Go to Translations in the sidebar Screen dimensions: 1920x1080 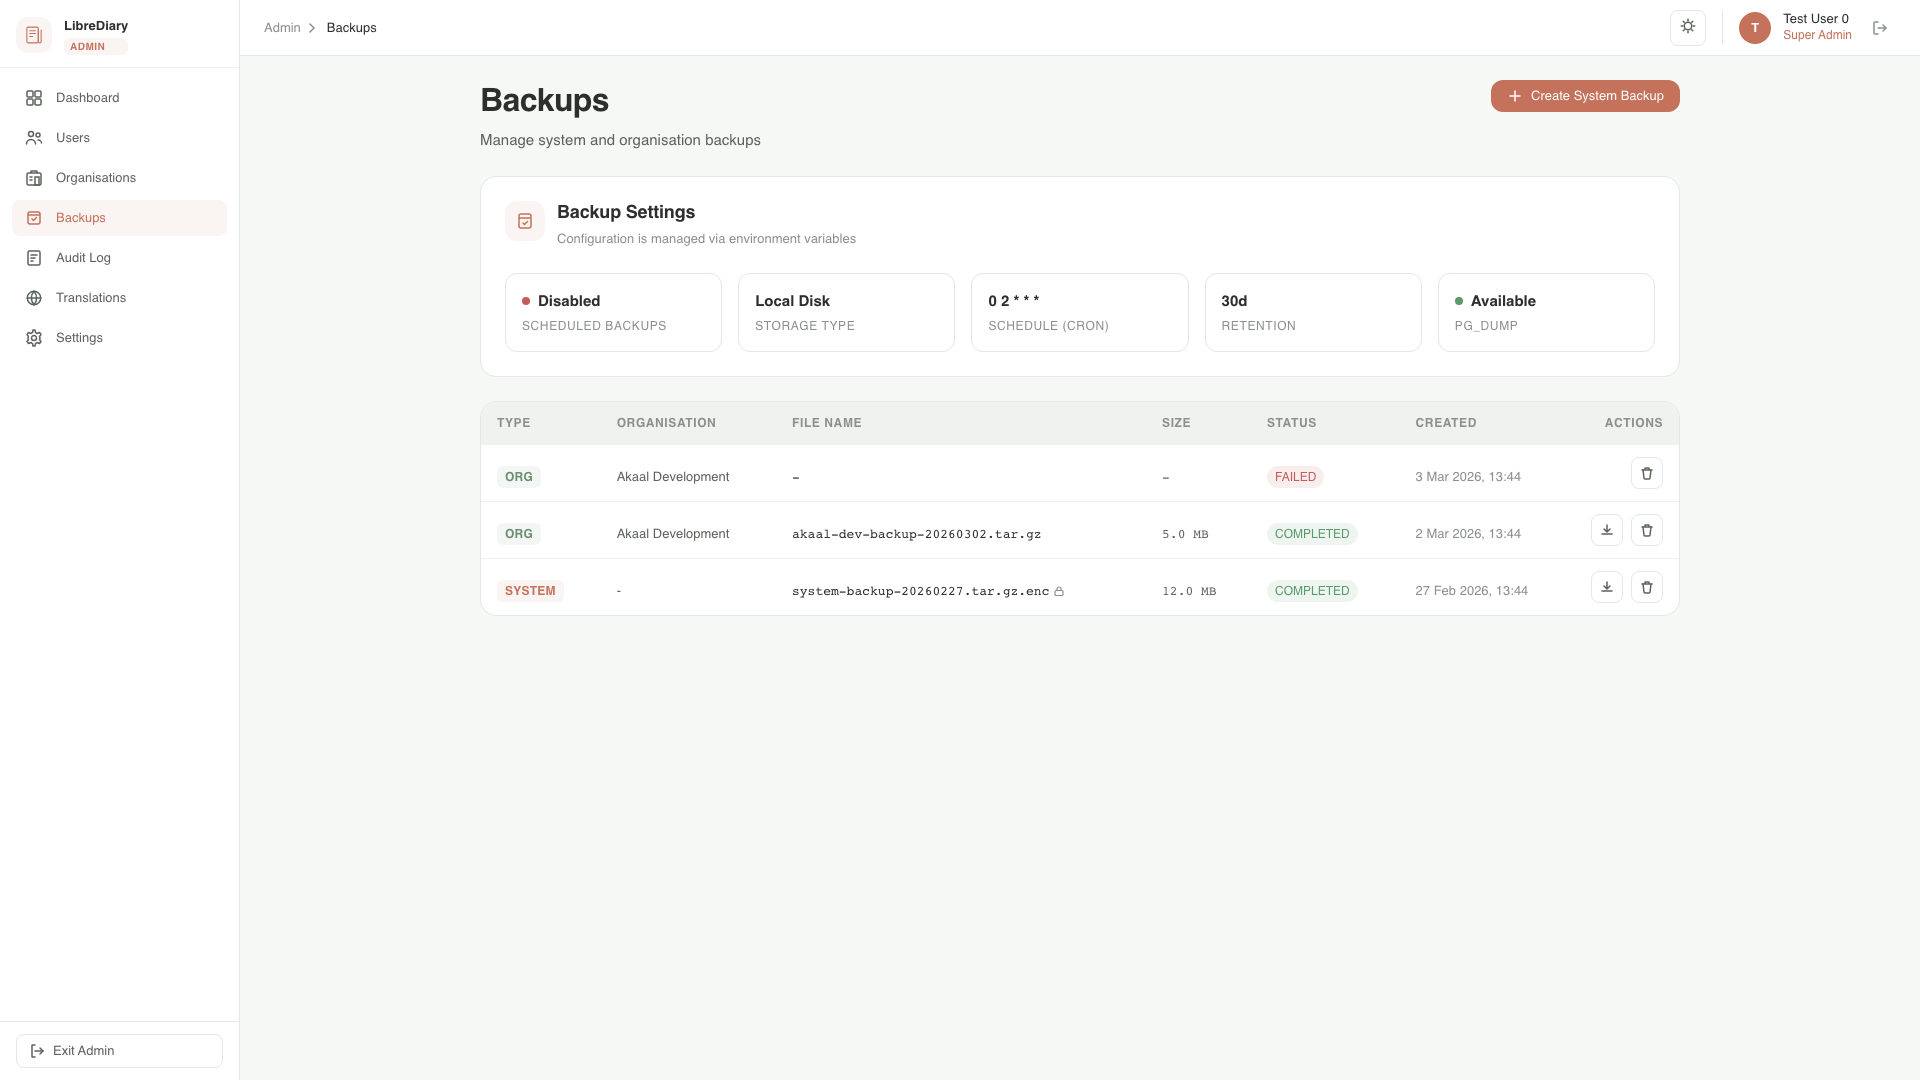pos(90,297)
